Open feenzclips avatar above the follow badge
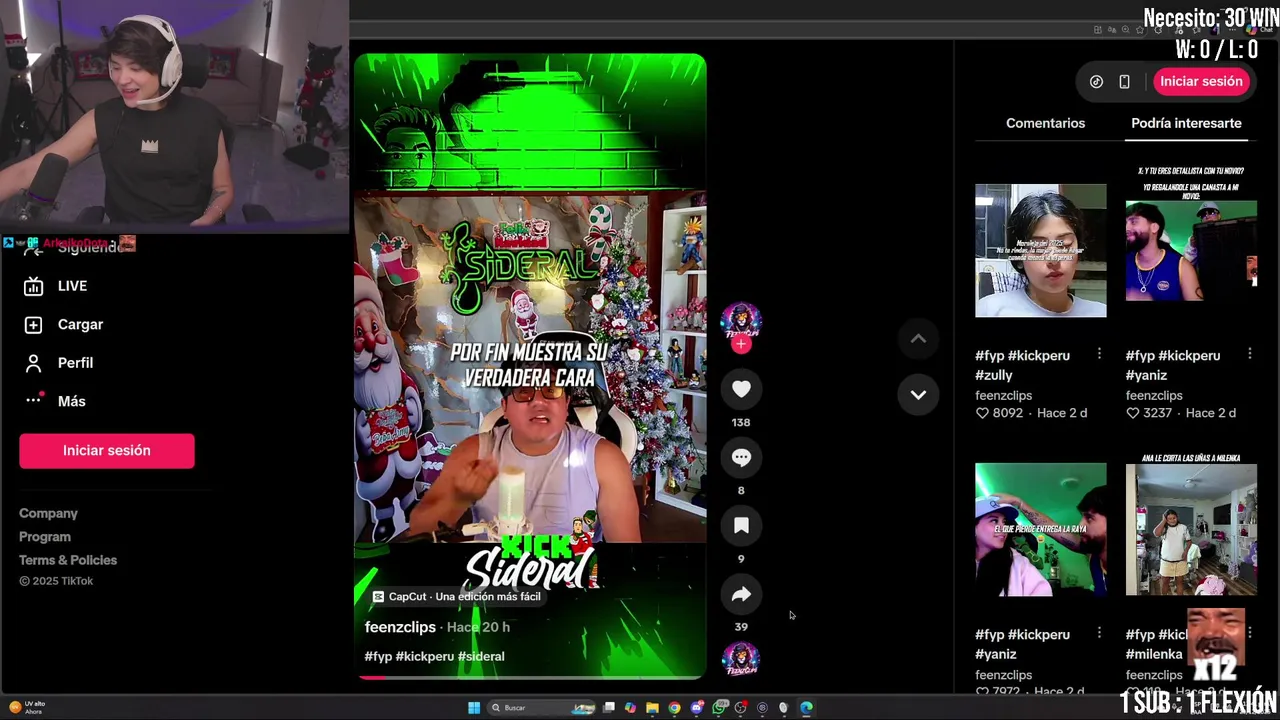The width and height of the screenshot is (1280, 720). (741, 320)
